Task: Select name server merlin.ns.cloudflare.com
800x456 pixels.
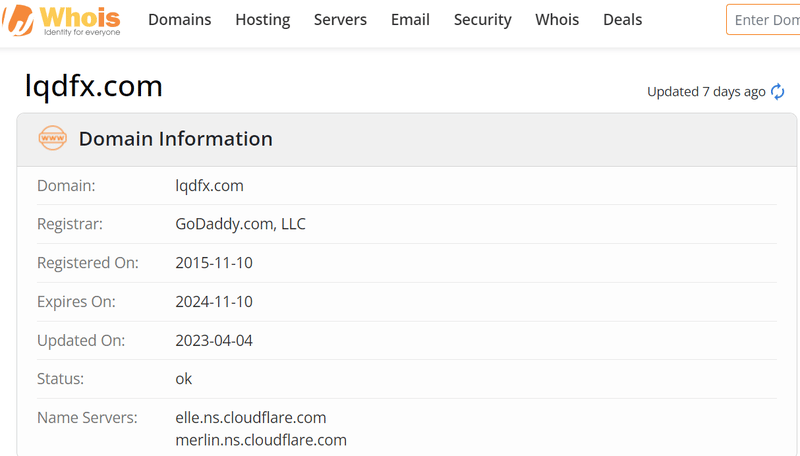Action: 261,440
